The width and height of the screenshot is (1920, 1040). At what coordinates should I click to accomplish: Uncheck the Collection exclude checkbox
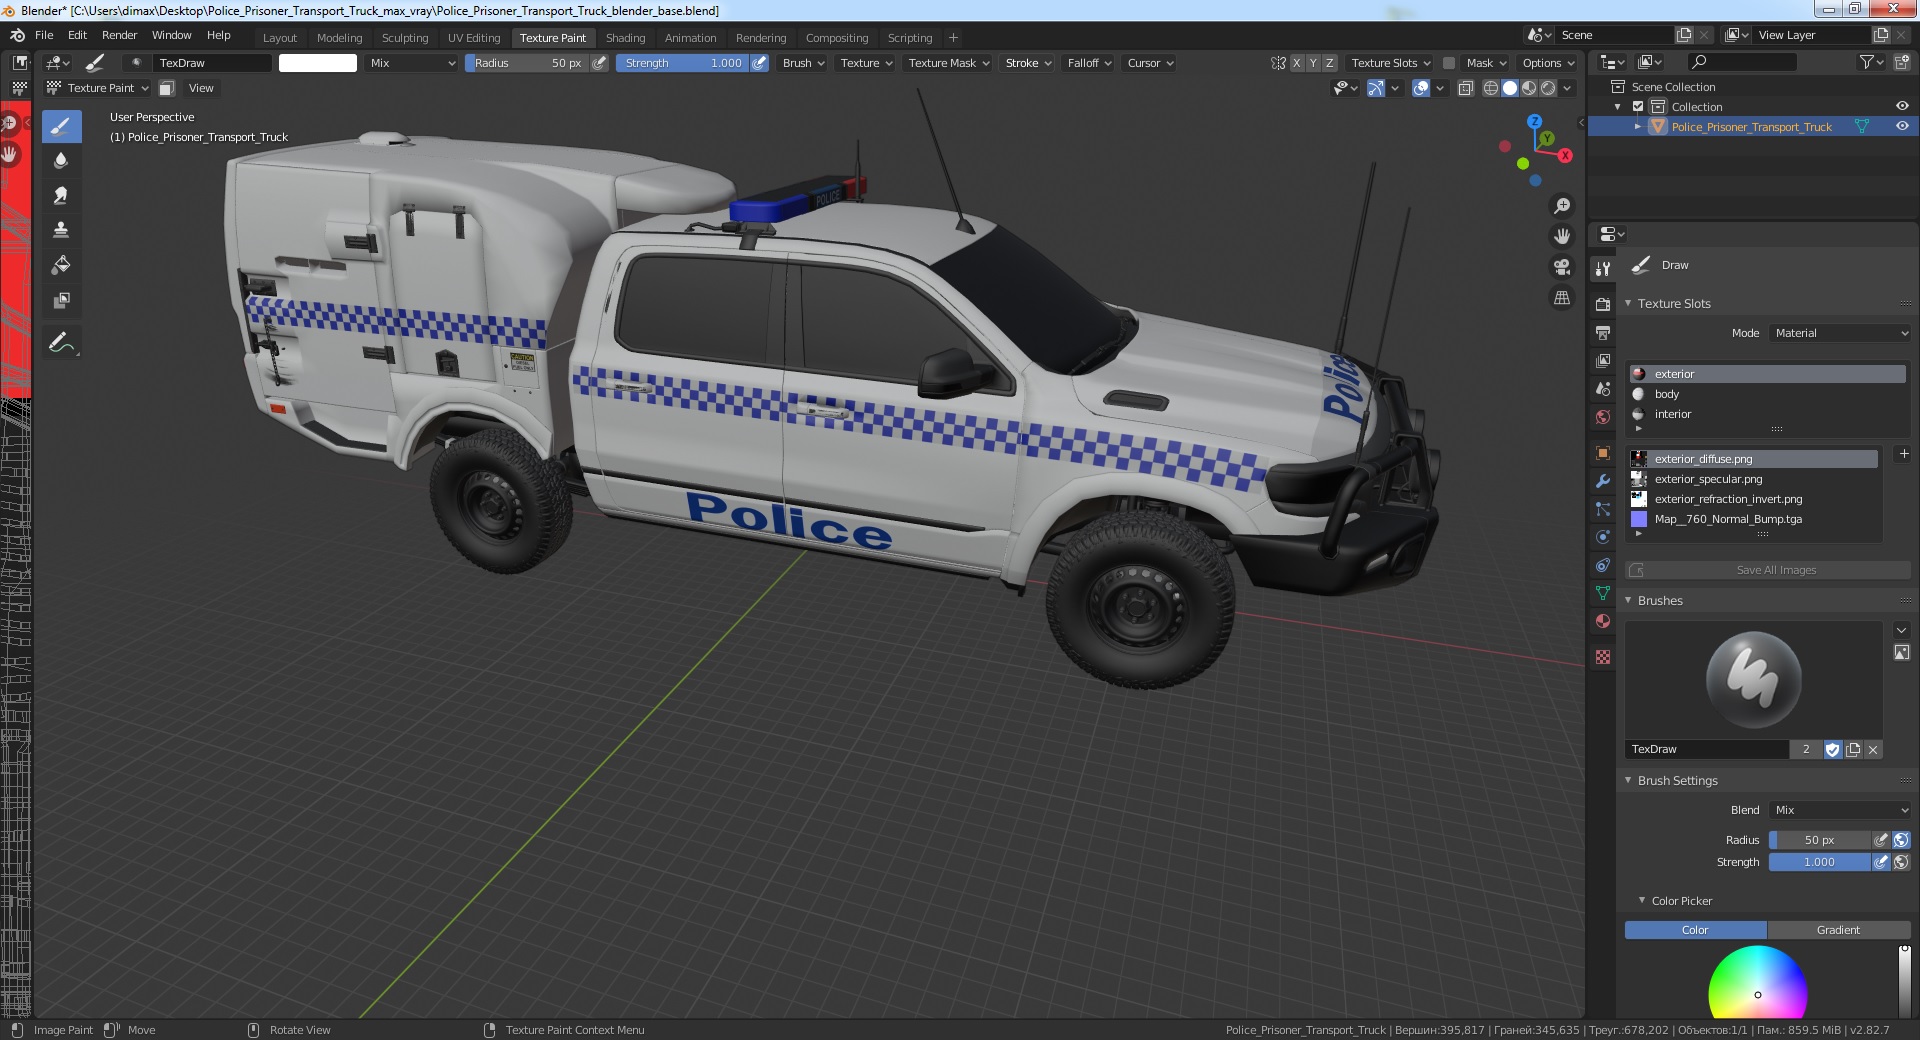(x=1638, y=106)
